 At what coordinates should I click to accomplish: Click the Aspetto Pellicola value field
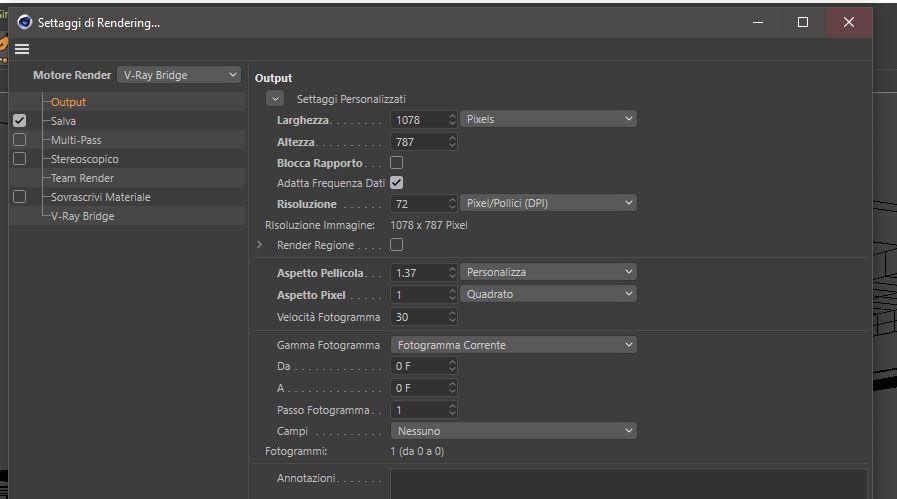pyautogui.click(x=419, y=273)
